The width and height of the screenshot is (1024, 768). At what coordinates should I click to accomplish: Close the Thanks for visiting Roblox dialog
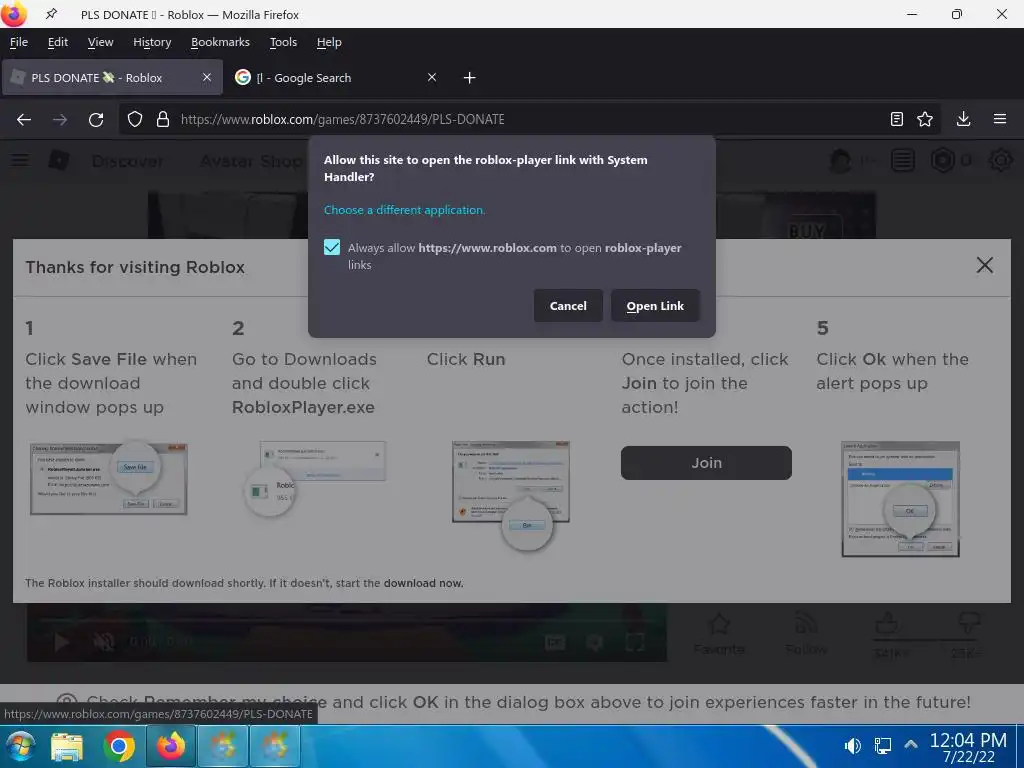tap(984, 265)
